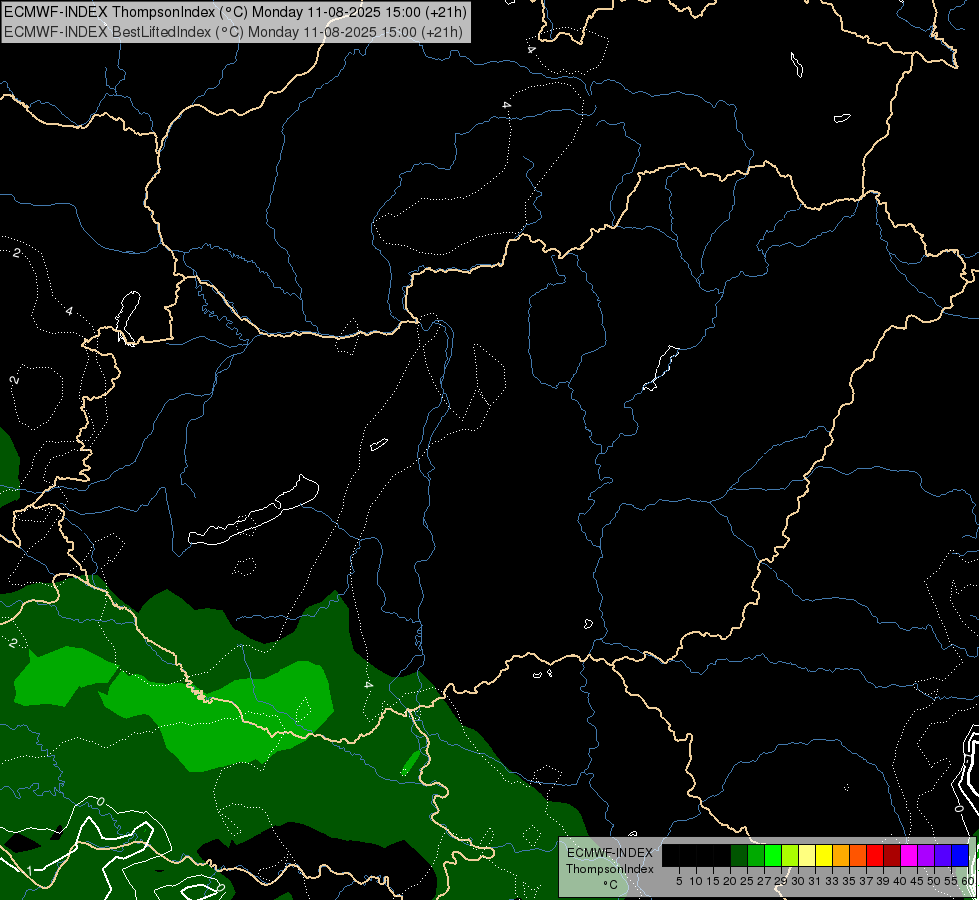Click the ThompsonIndex title line at top
The image size is (979, 900).
[x=235, y=12]
